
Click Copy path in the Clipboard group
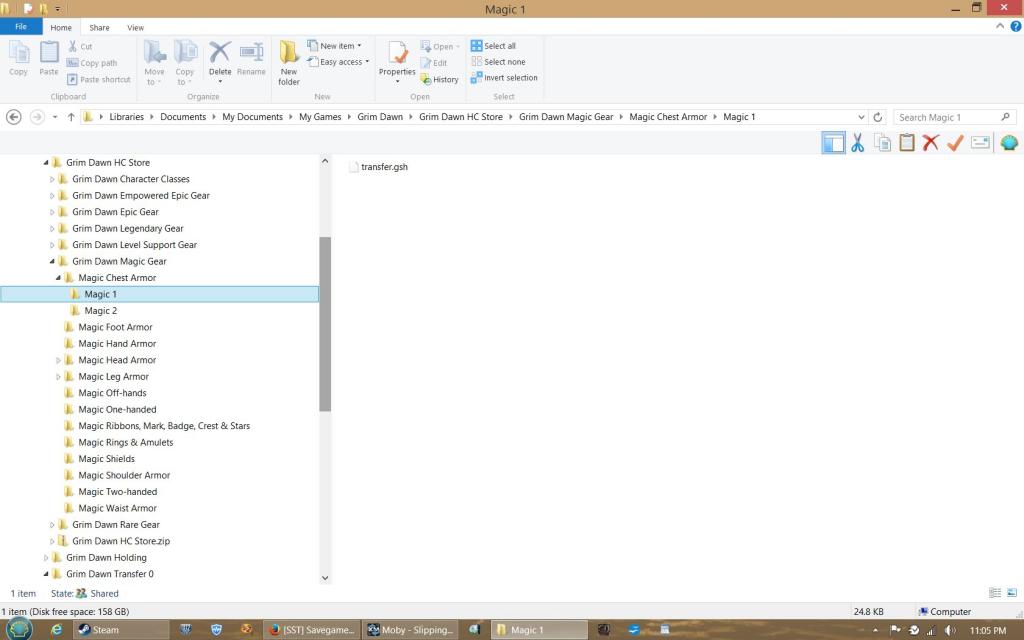[x=91, y=63]
